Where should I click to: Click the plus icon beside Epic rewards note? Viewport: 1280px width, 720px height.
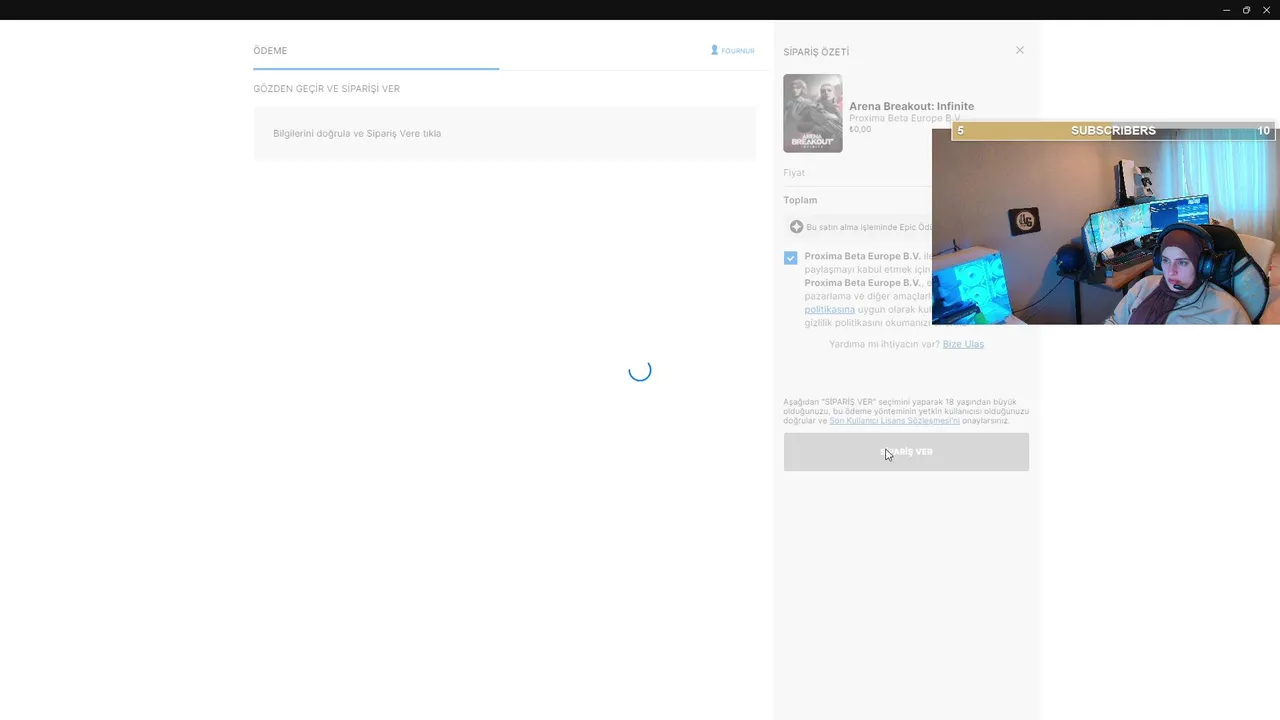point(796,227)
